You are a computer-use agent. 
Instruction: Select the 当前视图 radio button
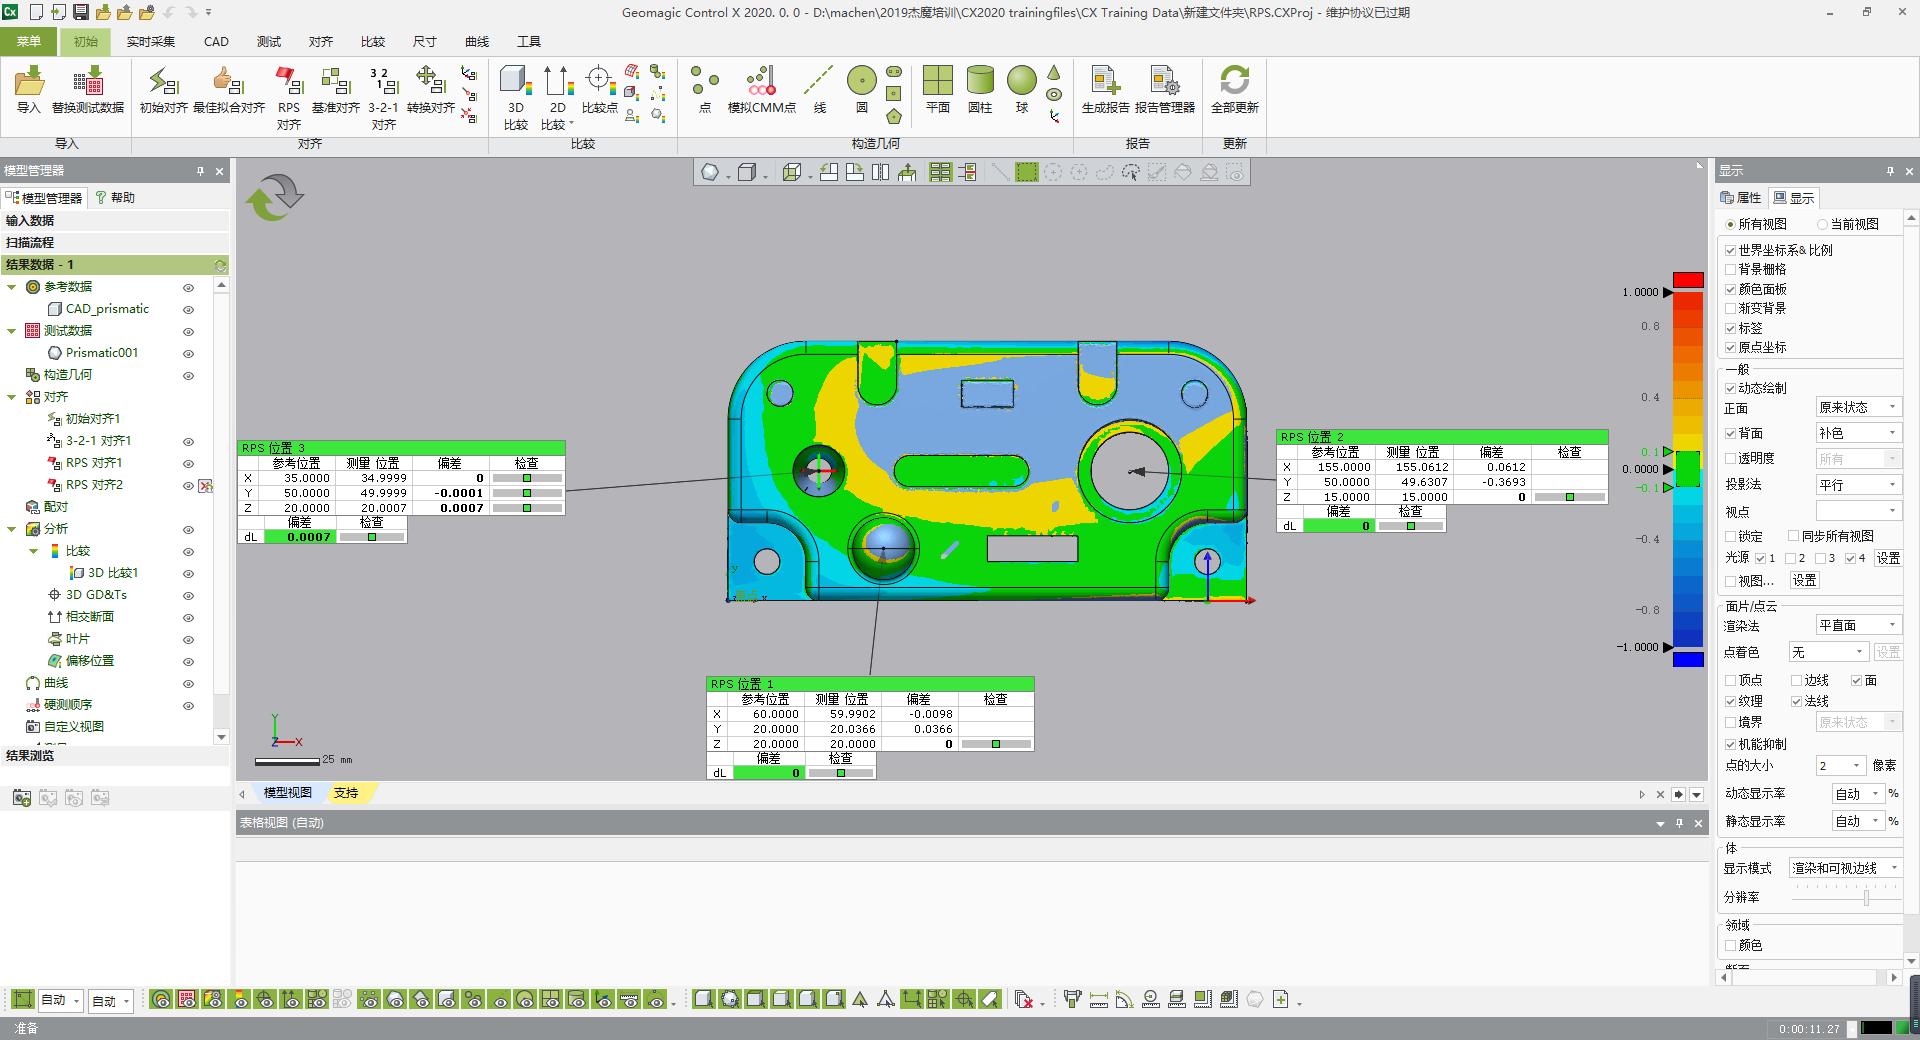(1822, 225)
